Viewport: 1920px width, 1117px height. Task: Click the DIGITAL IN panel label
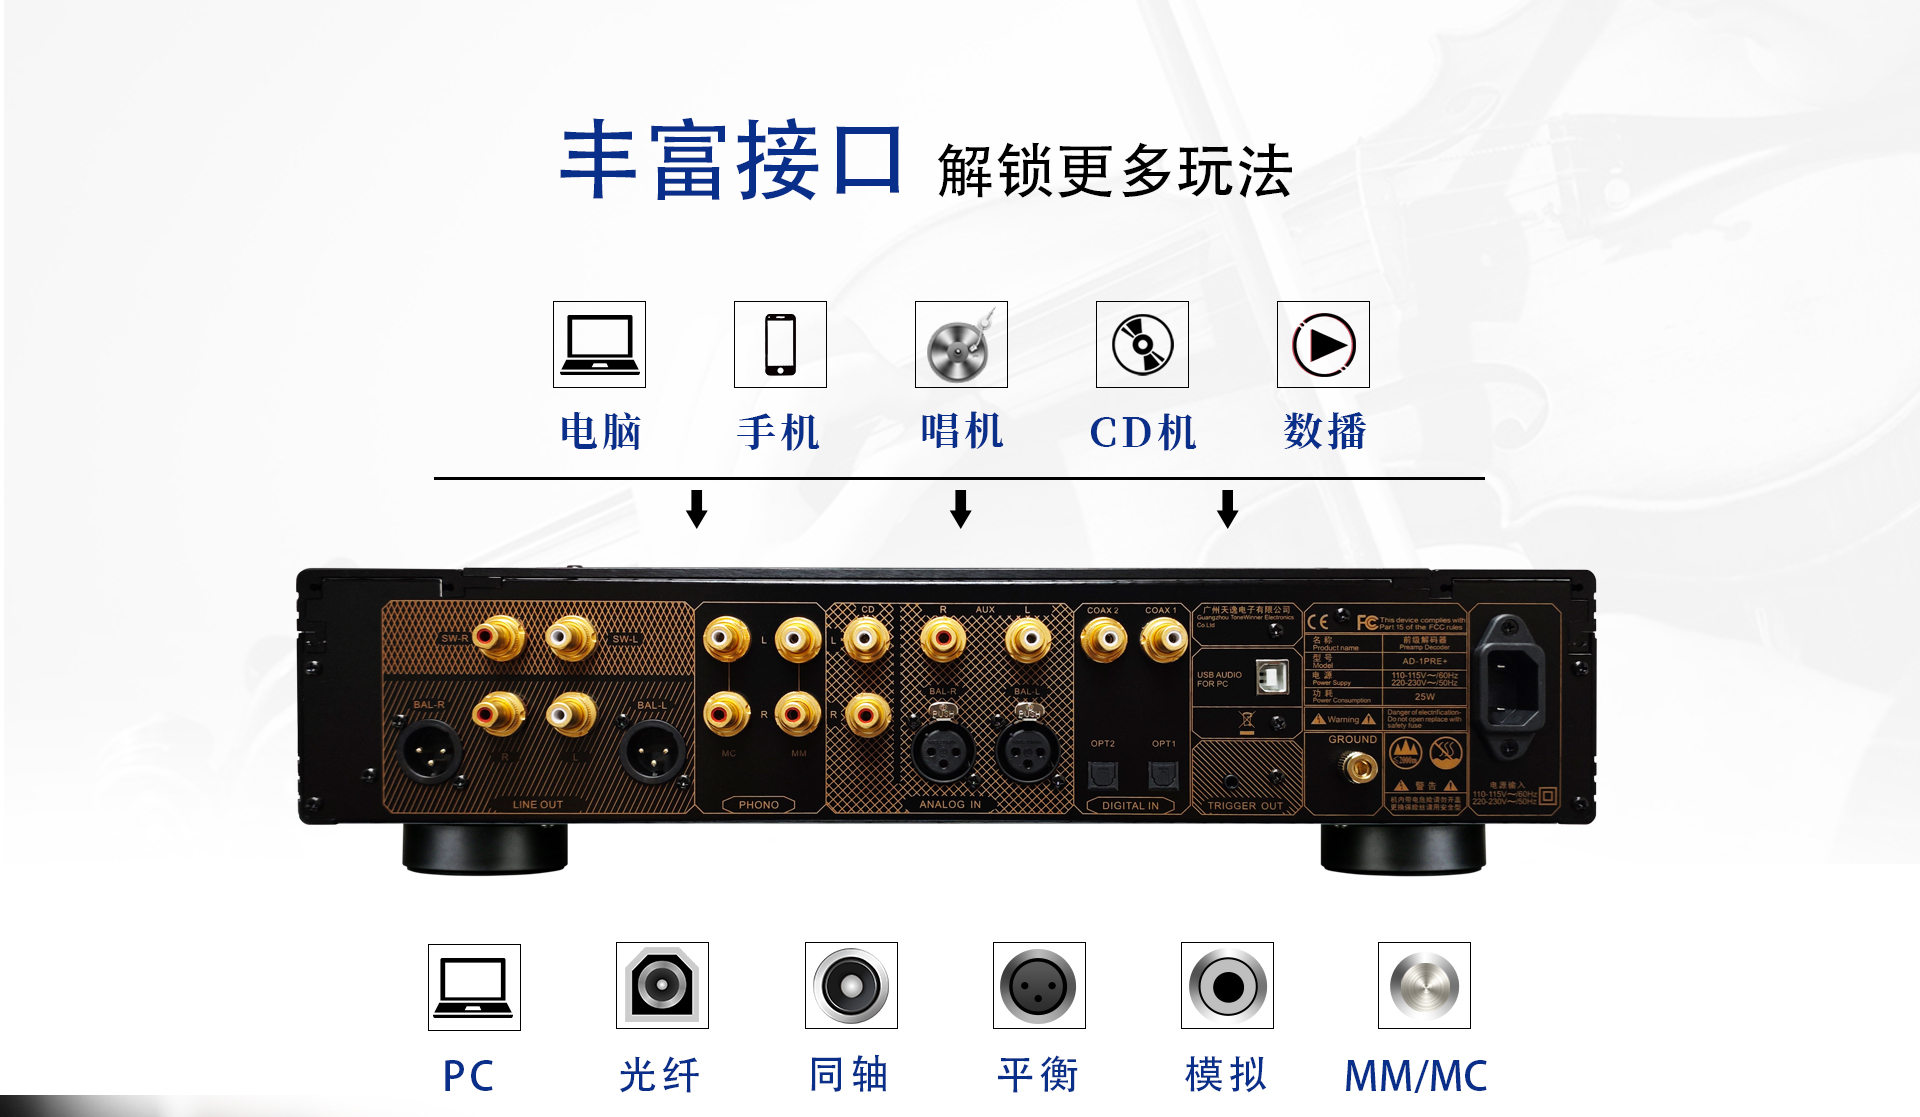(1130, 805)
